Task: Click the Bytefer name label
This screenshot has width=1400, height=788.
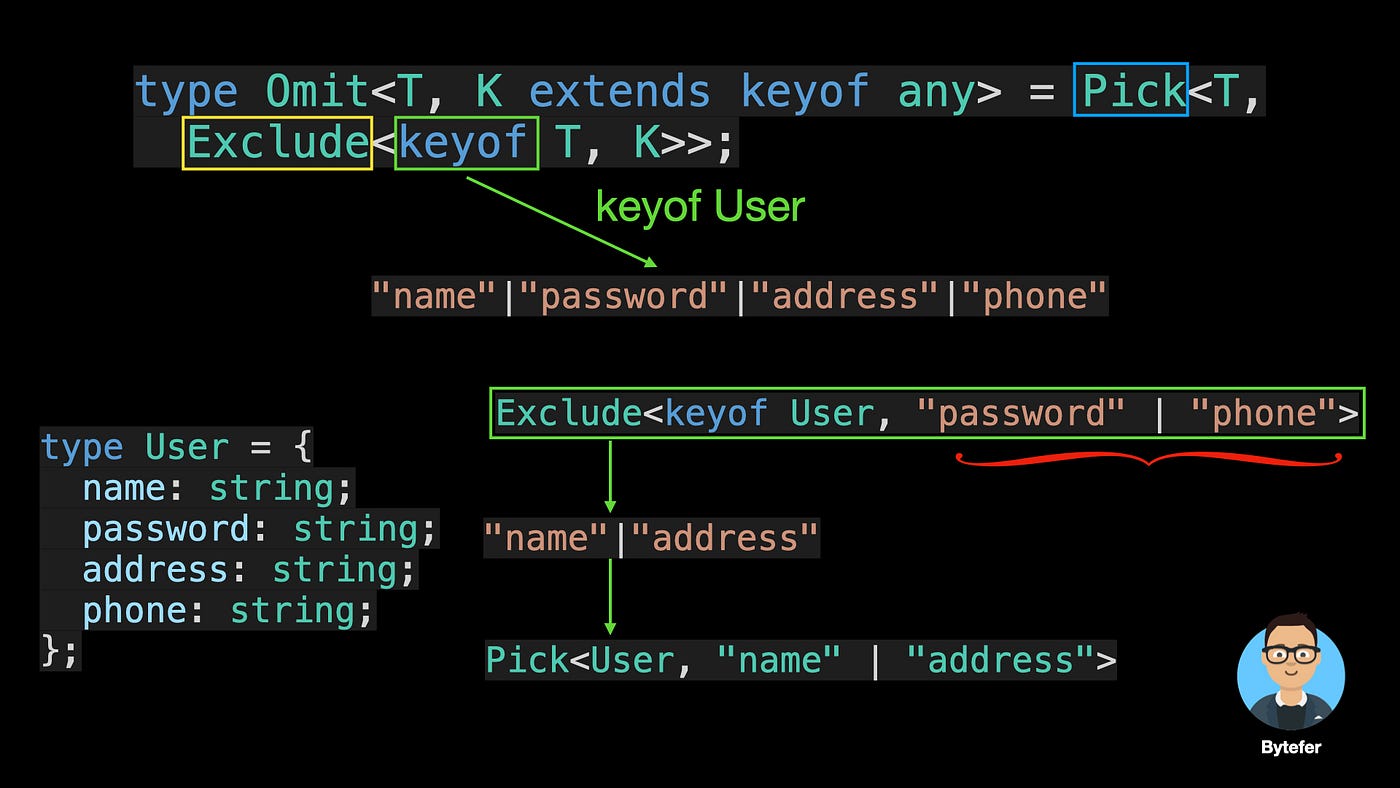Action: [x=1290, y=748]
